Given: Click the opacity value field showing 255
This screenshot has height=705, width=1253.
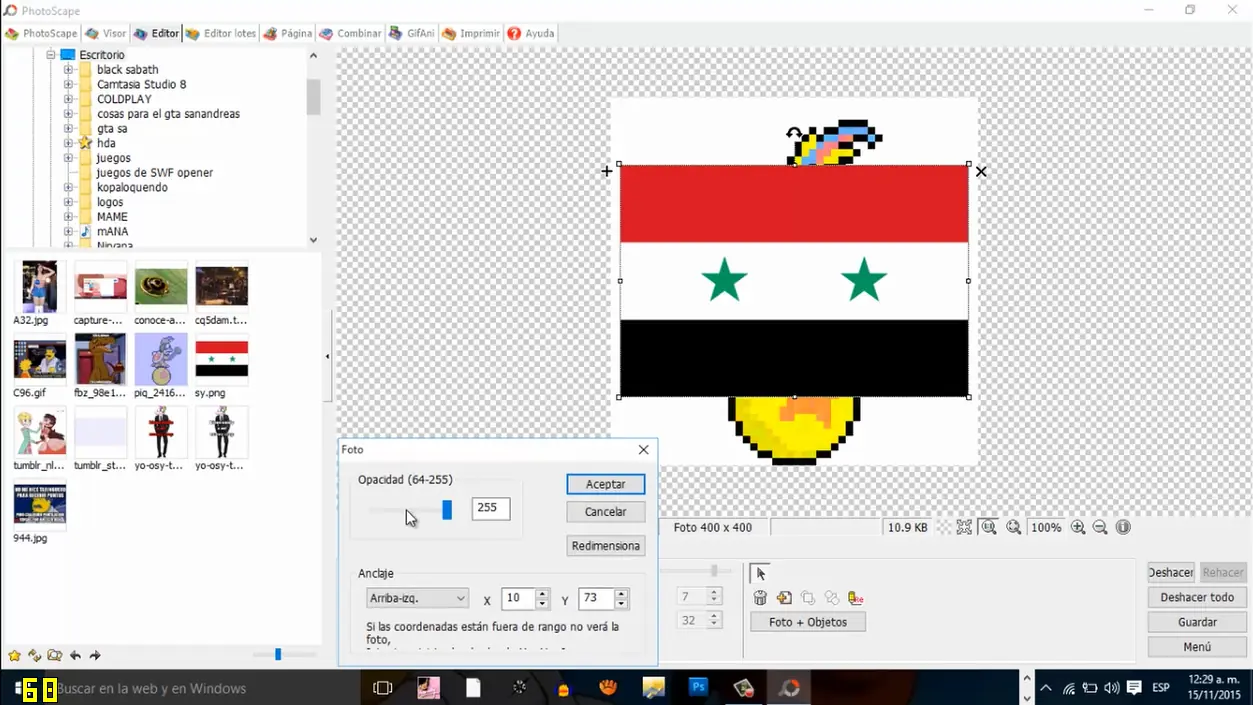Looking at the screenshot, I should coord(490,508).
